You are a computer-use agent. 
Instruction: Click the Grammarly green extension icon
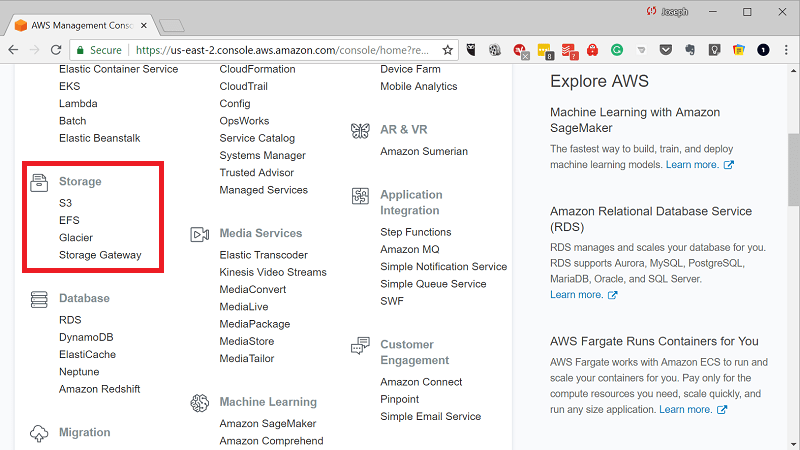tap(617, 50)
